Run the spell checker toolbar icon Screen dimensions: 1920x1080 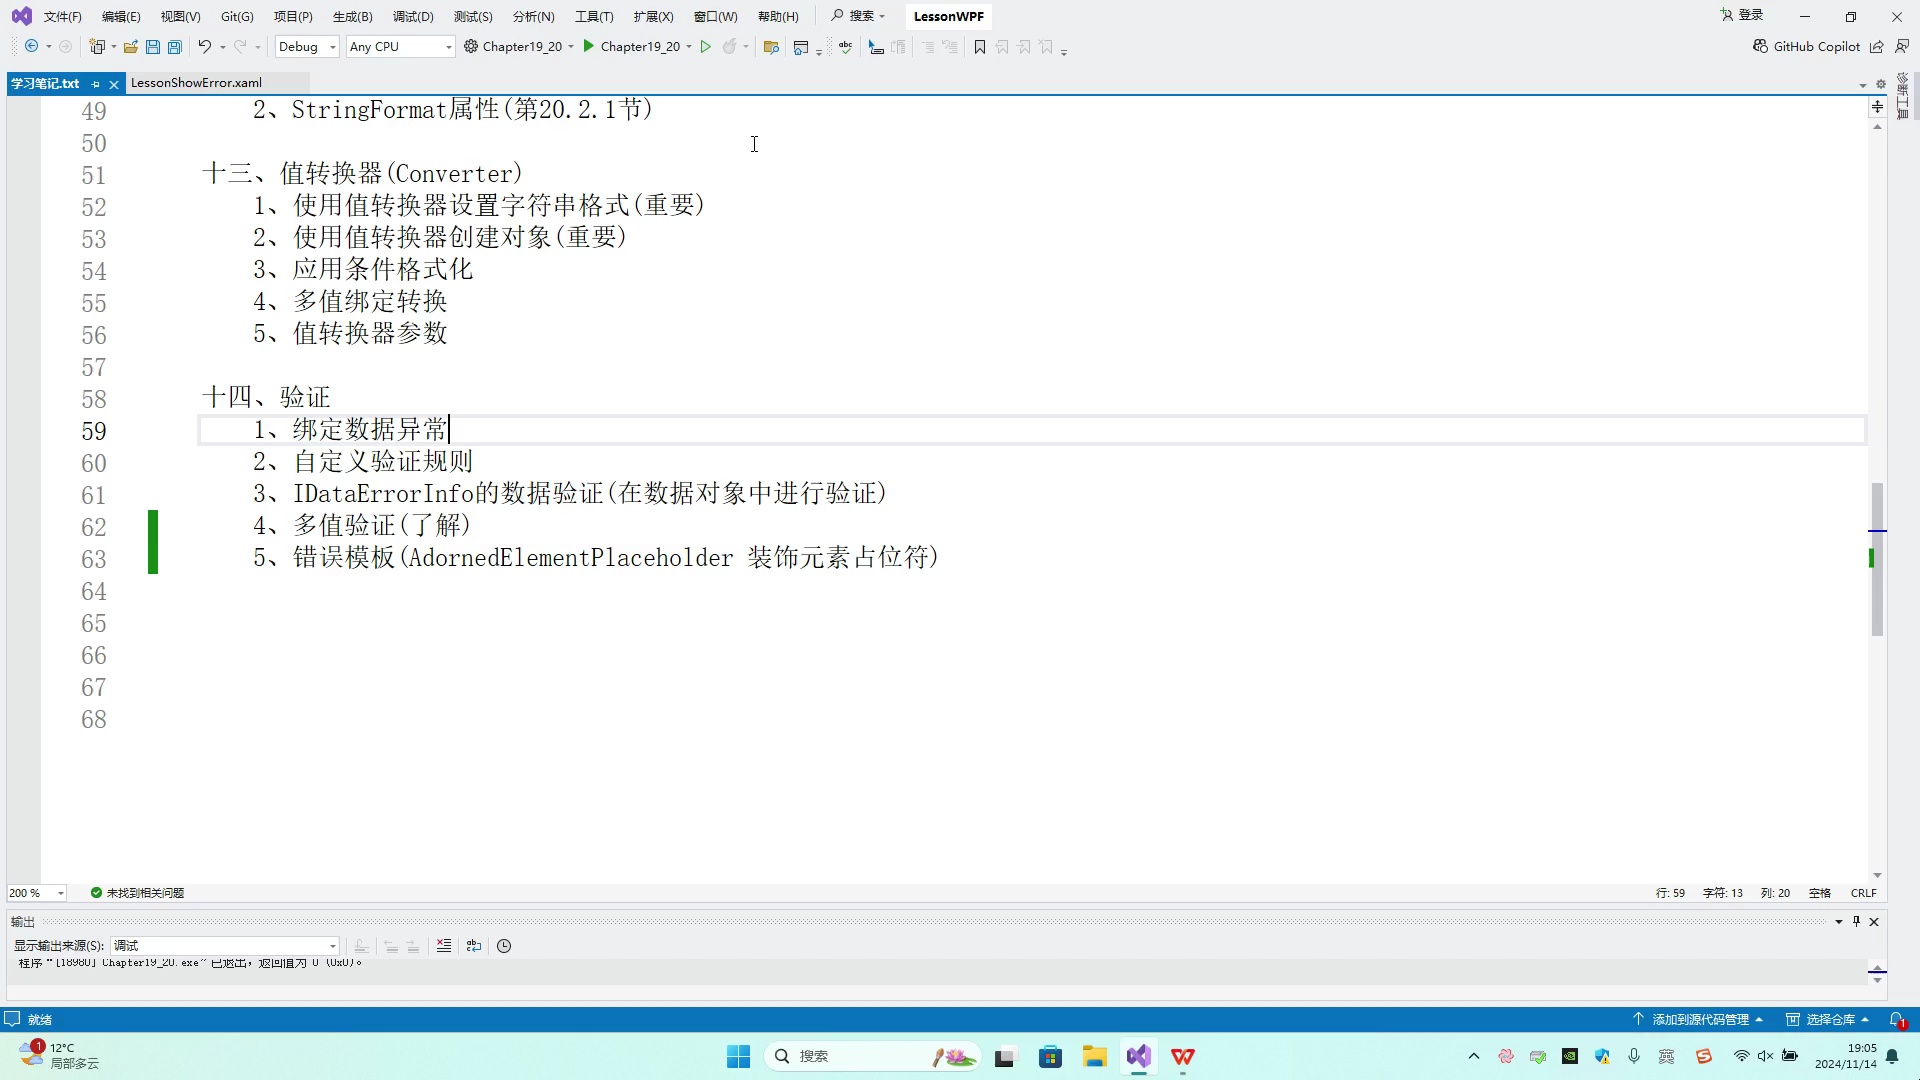coord(845,46)
